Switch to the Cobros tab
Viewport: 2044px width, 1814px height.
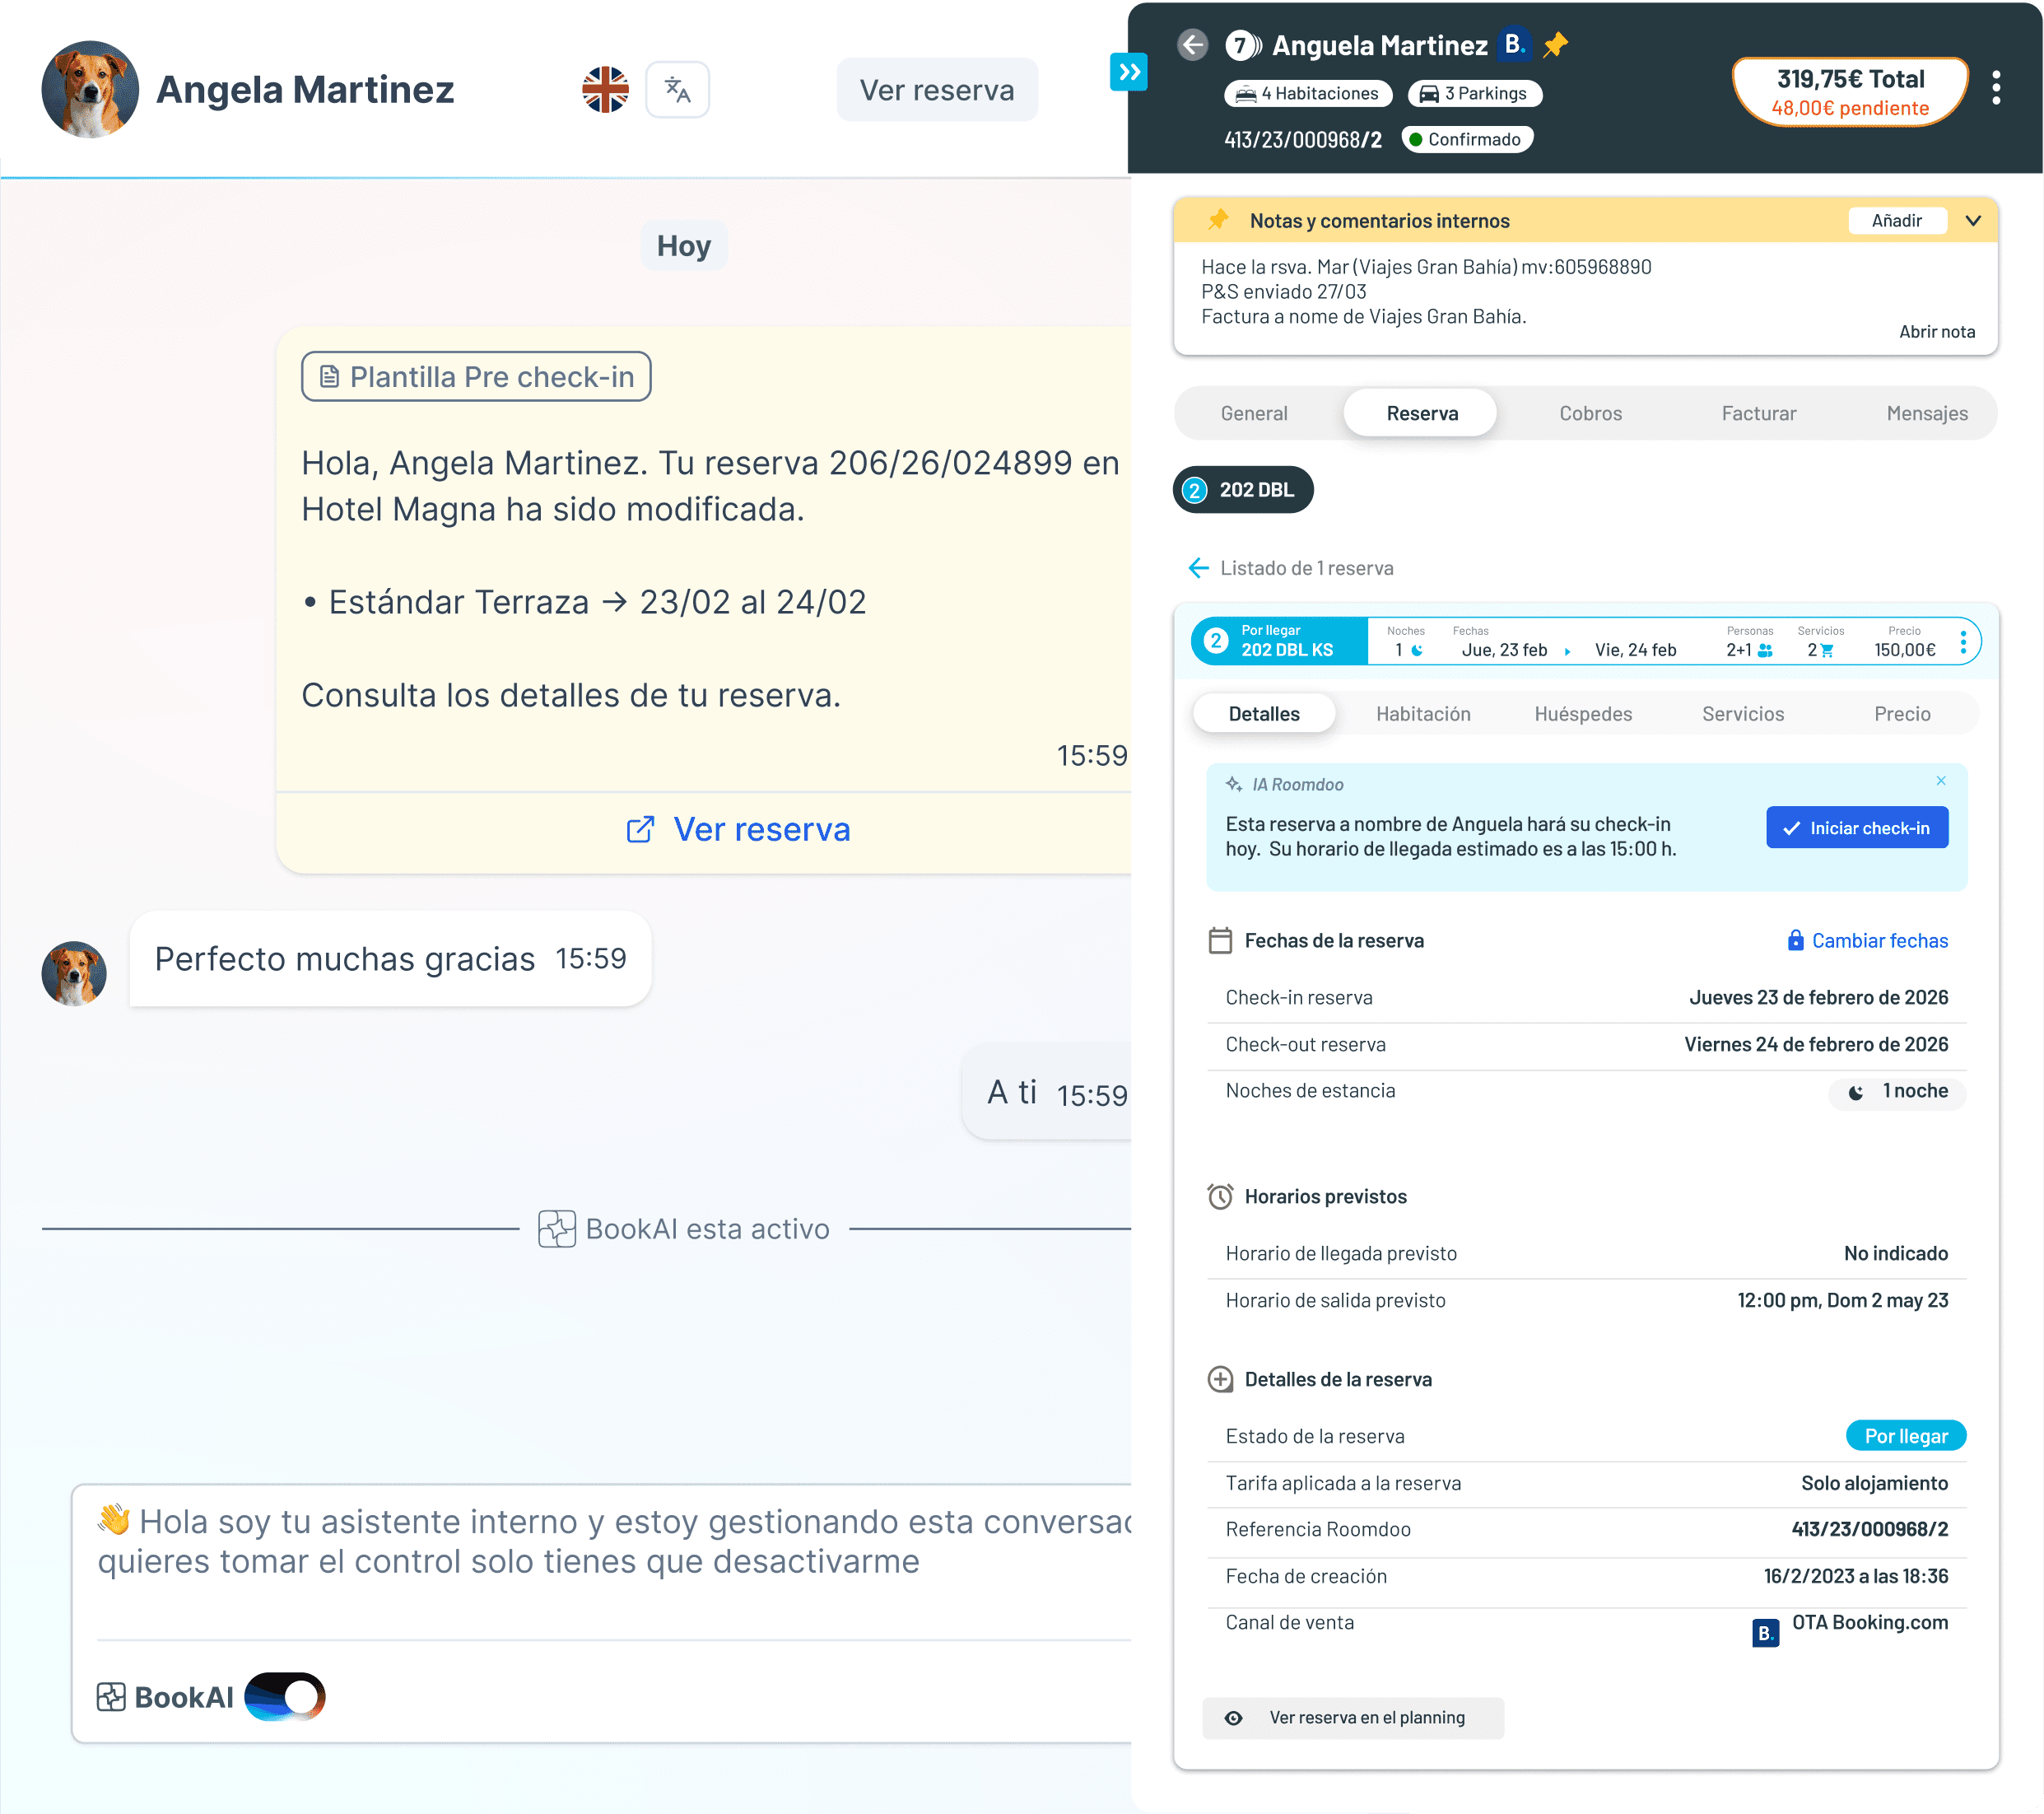(1590, 413)
